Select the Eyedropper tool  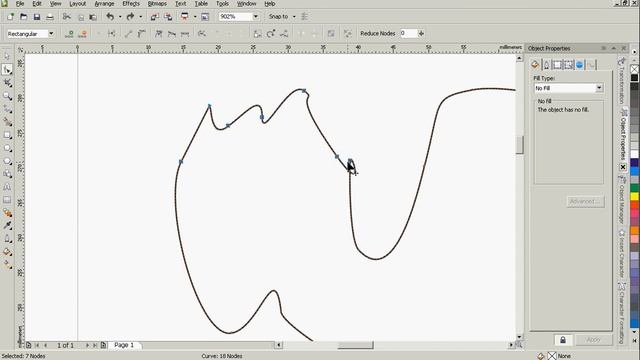7,226
